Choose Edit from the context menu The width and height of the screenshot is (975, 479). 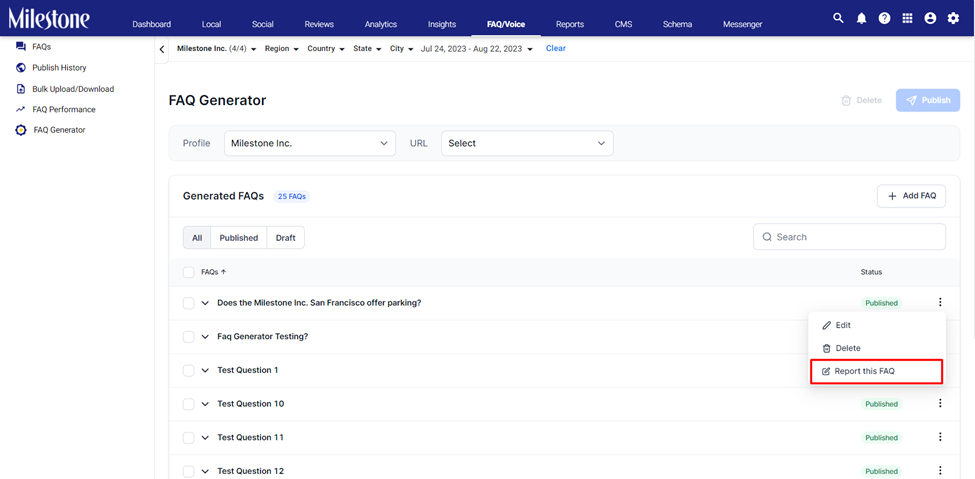[877, 325]
